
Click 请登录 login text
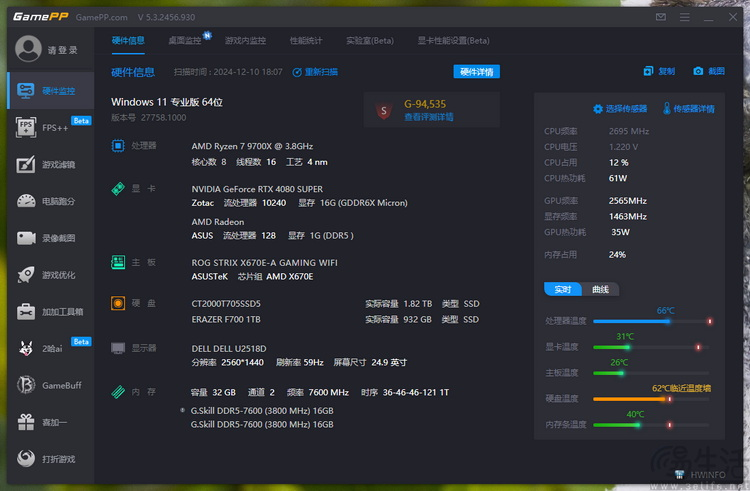coord(63,50)
